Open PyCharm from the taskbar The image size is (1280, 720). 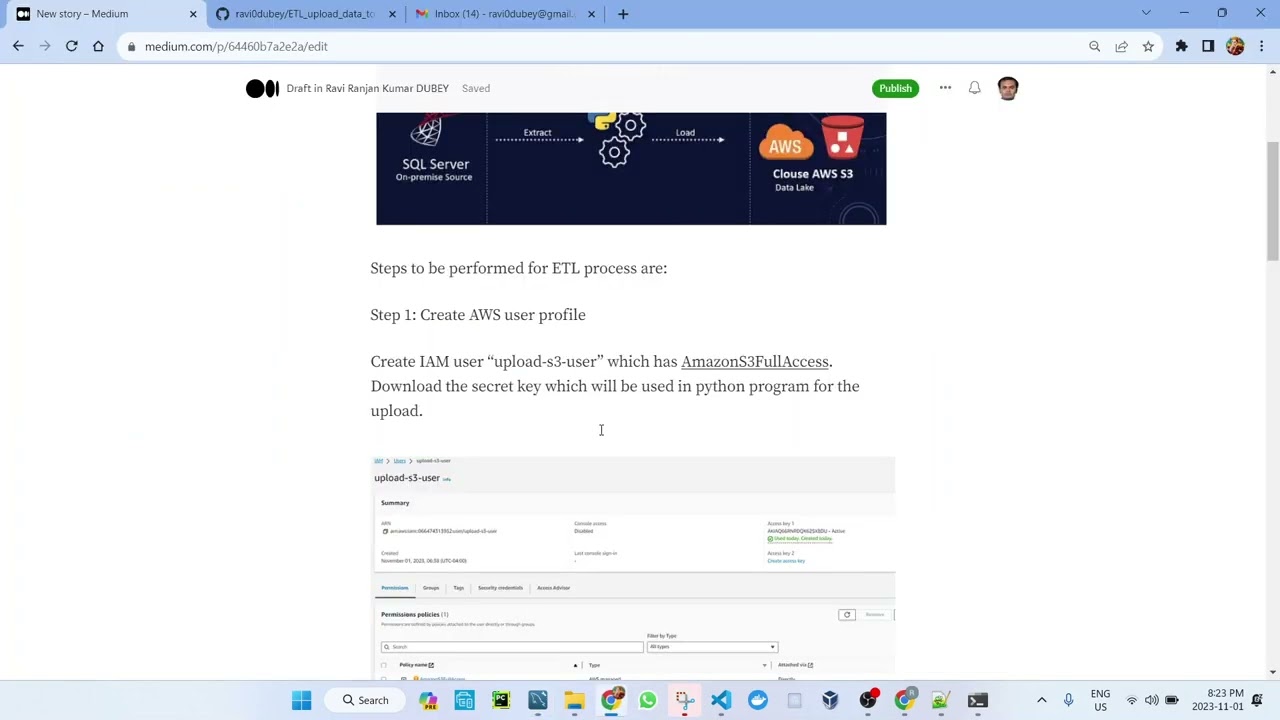point(501,700)
